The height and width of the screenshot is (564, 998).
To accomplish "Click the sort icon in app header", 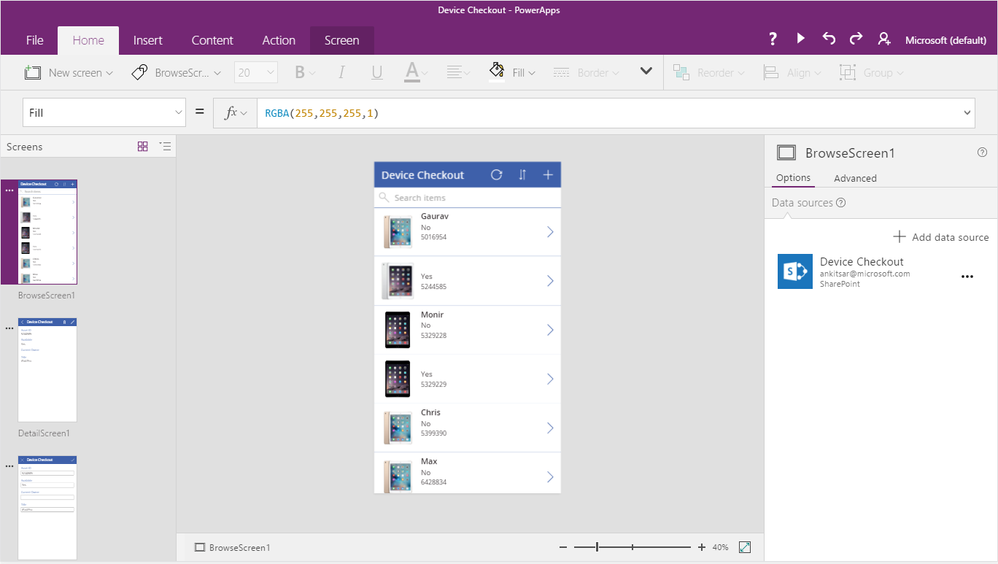I will click(523, 174).
